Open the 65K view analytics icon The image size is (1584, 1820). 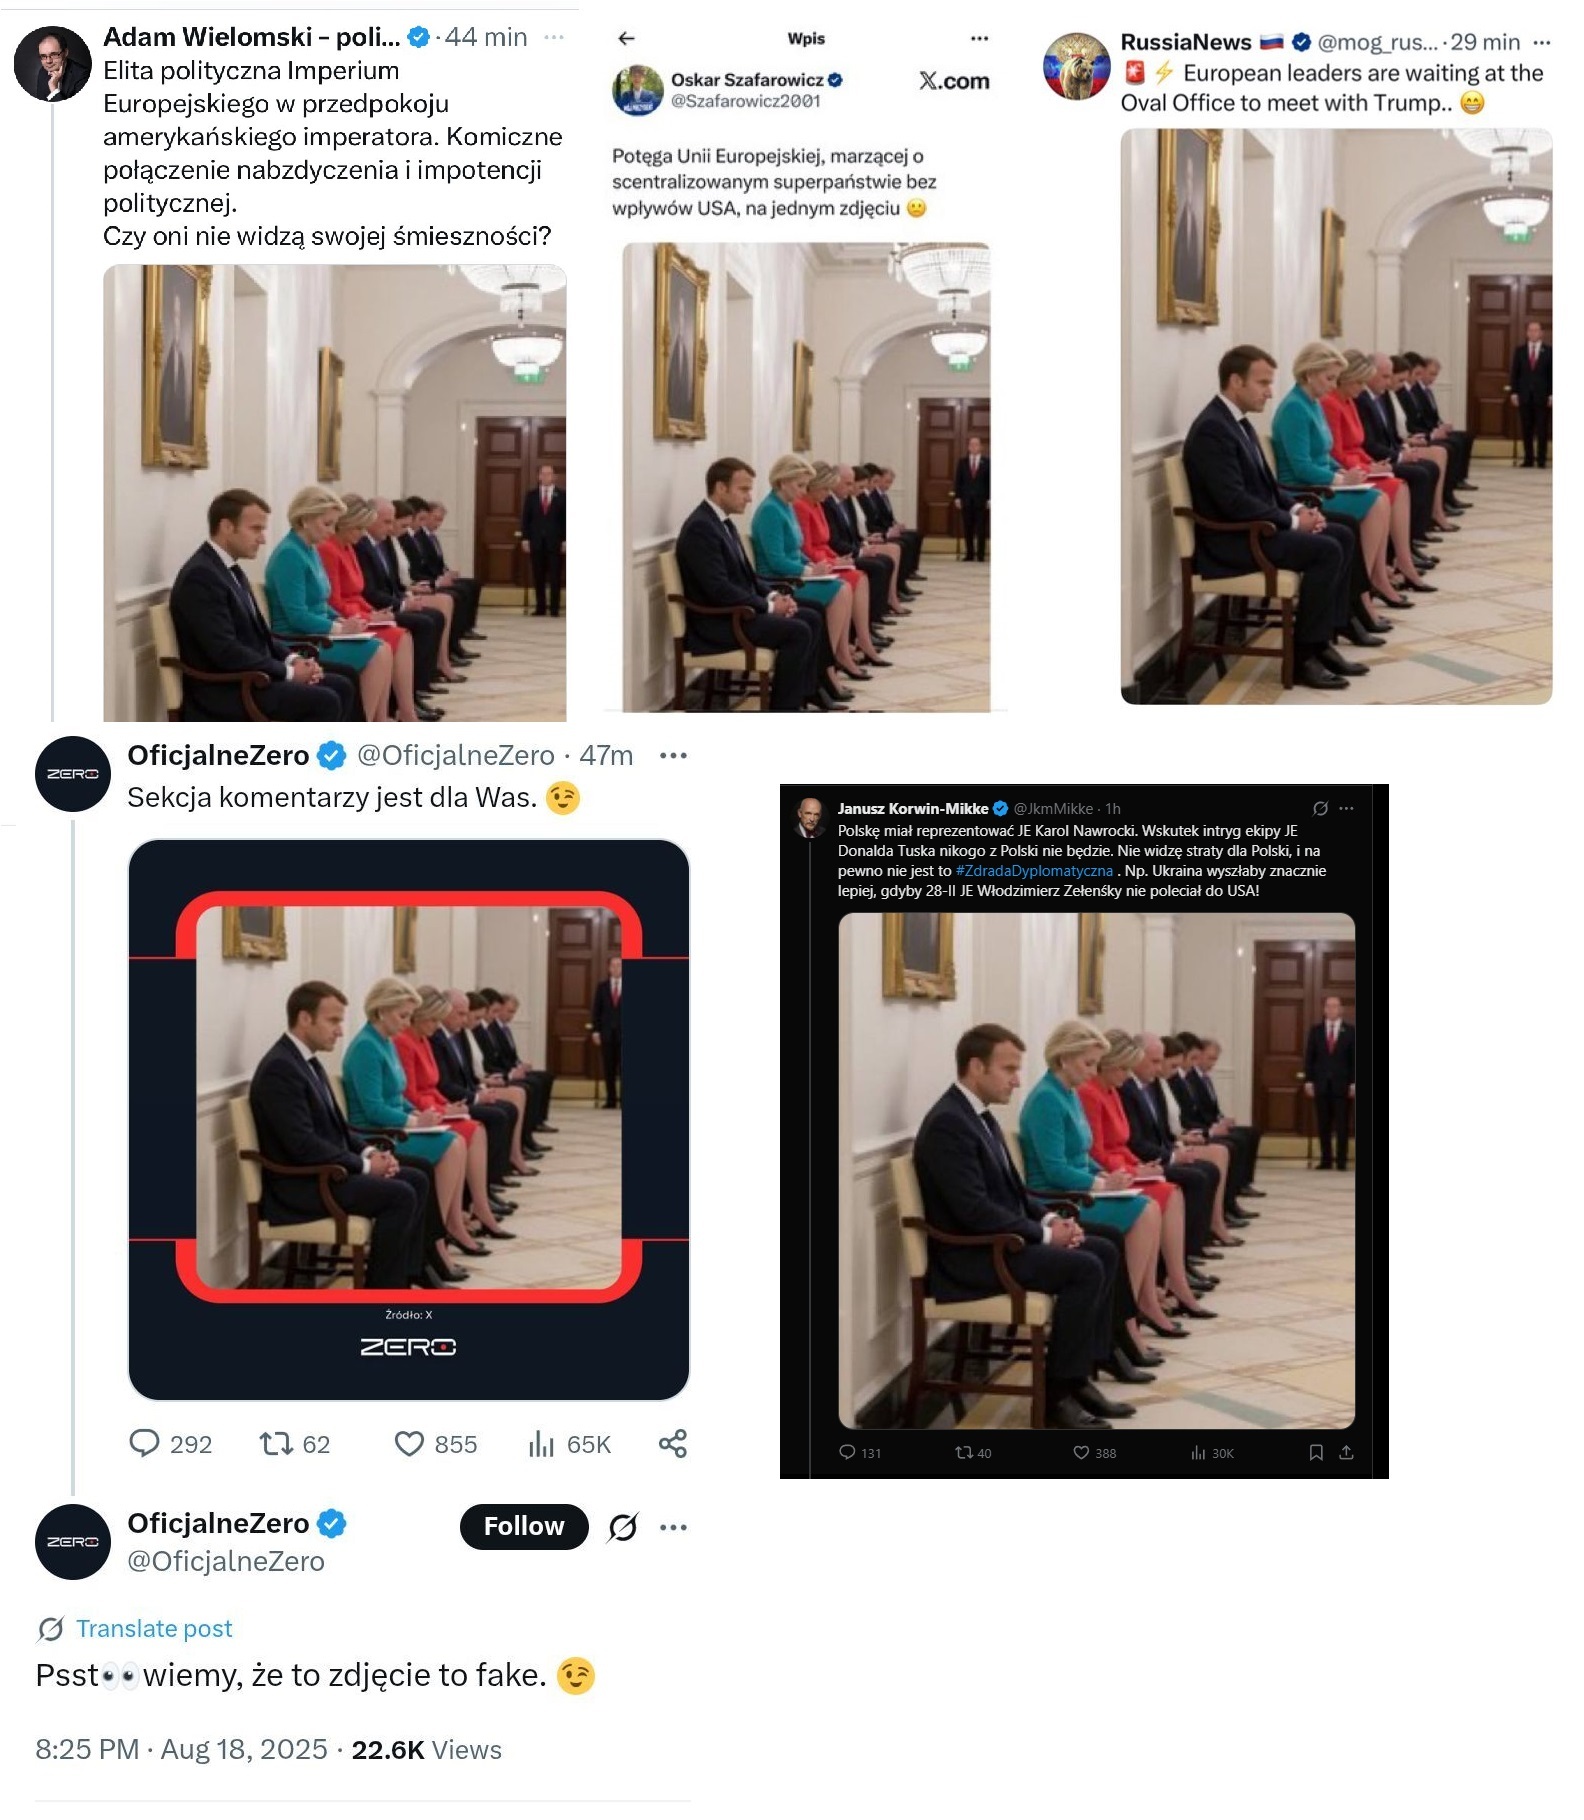pyautogui.click(x=541, y=1444)
